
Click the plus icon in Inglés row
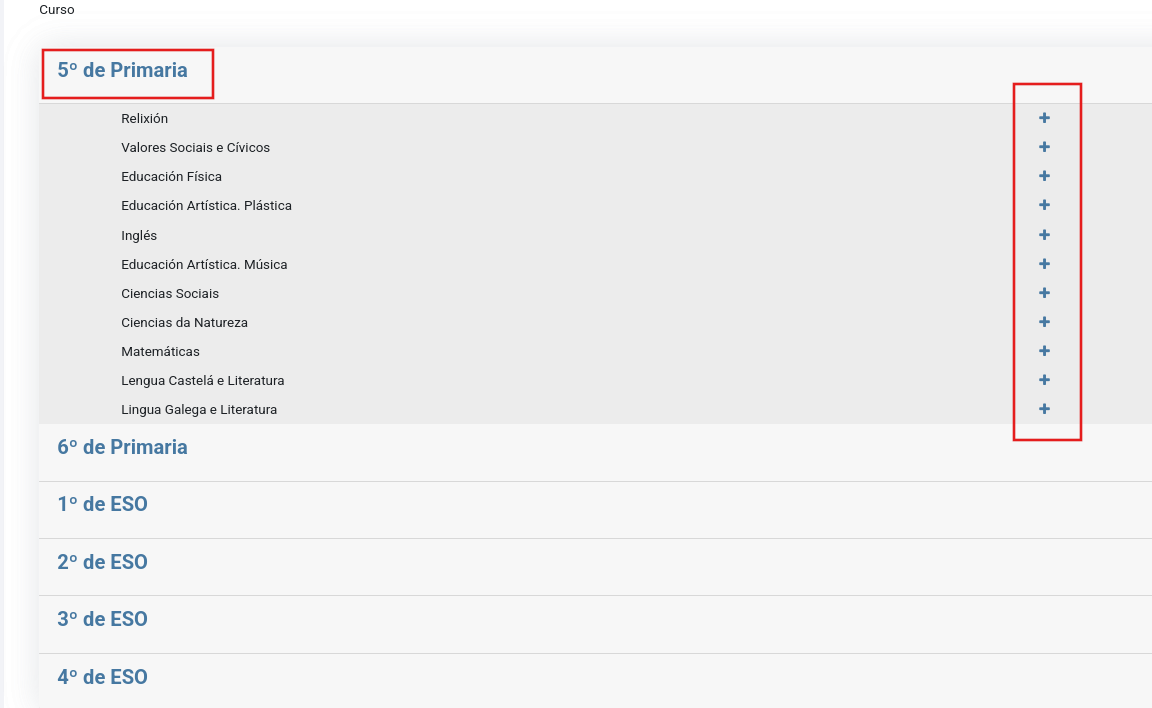(x=1044, y=235)
